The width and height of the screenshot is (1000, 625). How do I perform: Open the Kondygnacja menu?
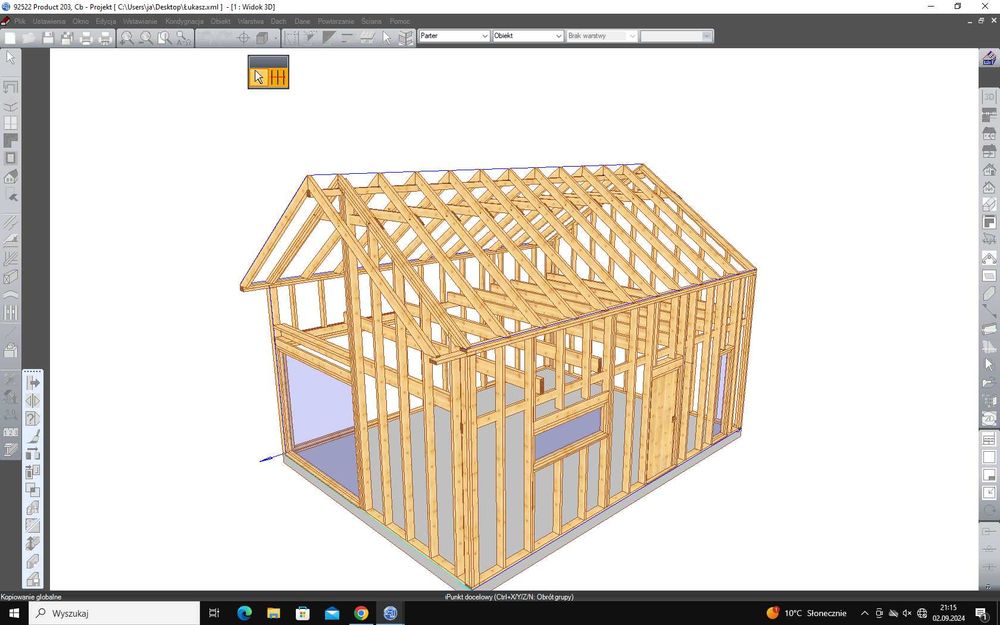click(184, 21)
